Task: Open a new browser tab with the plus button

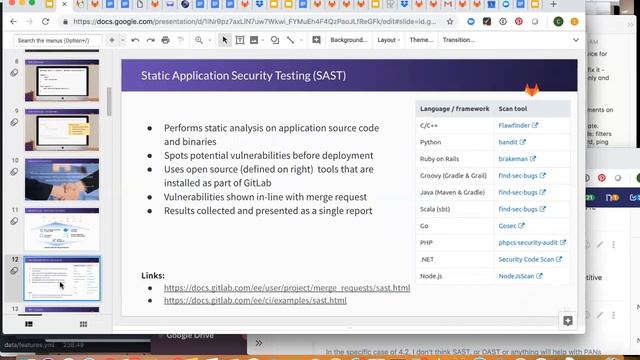Action: [x=553, y=4]
